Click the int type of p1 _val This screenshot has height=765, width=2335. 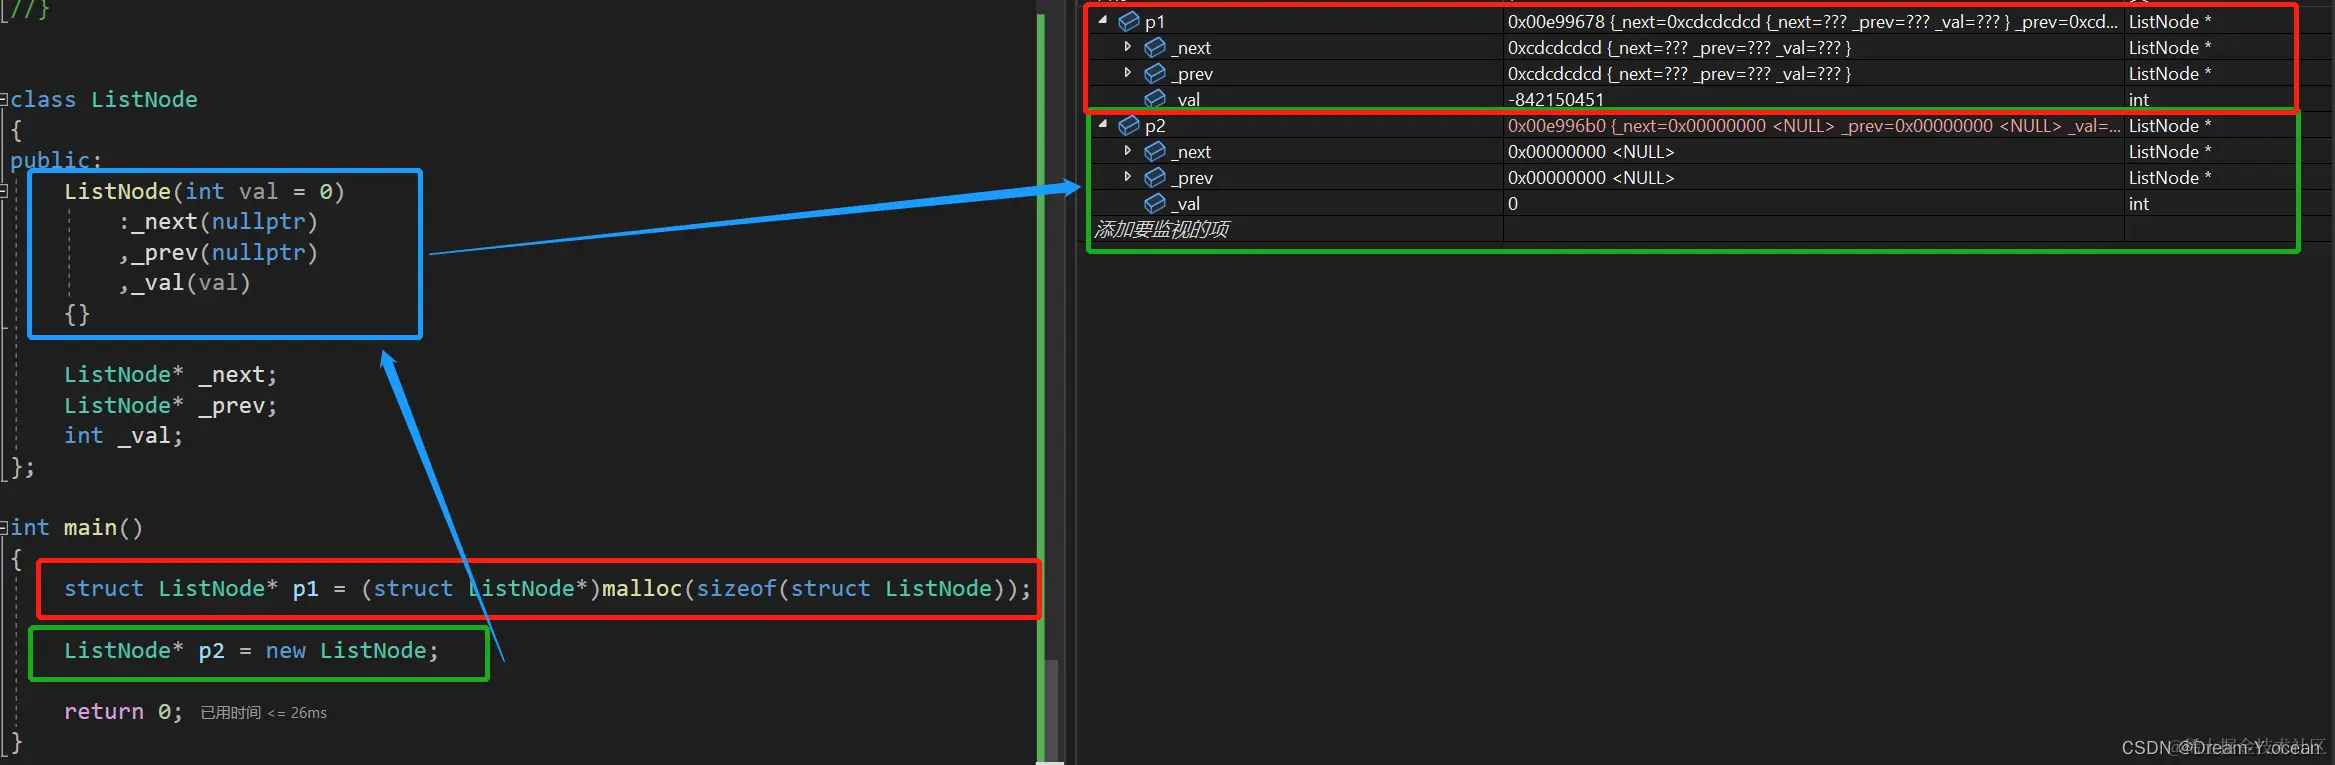tap(2139, 99)
